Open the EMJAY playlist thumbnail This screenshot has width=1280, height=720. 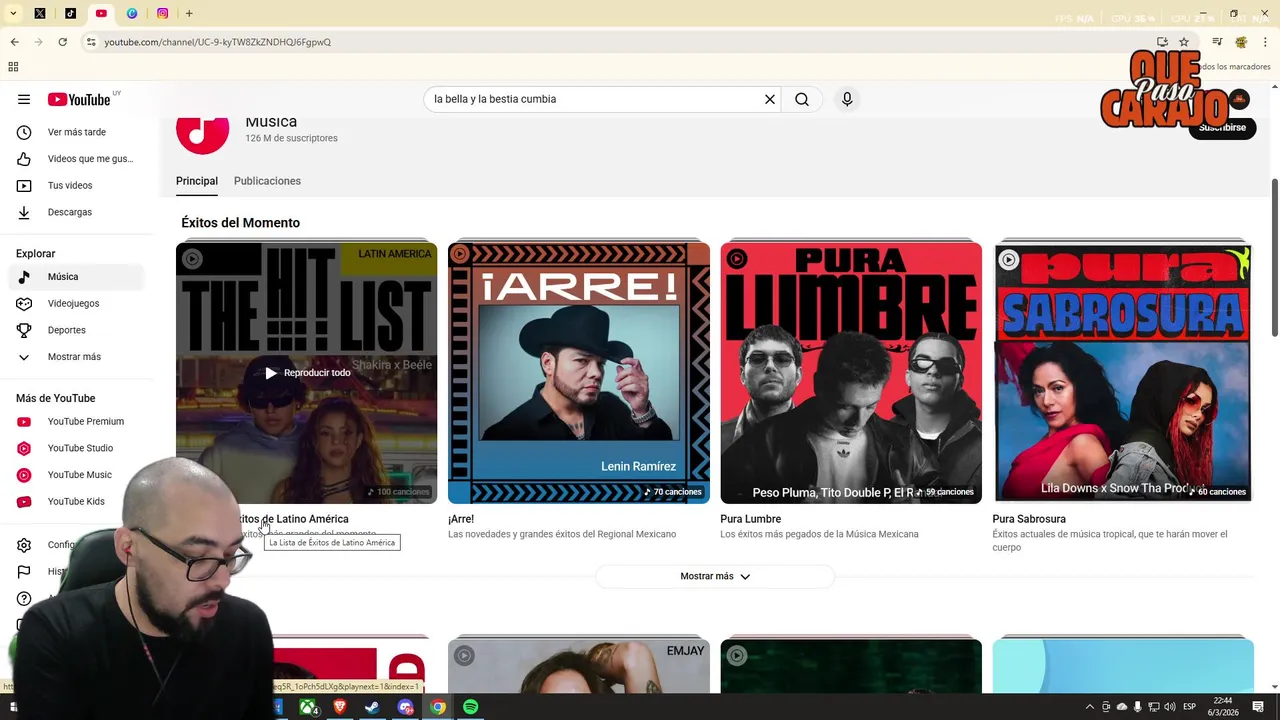tap(579, 666)
